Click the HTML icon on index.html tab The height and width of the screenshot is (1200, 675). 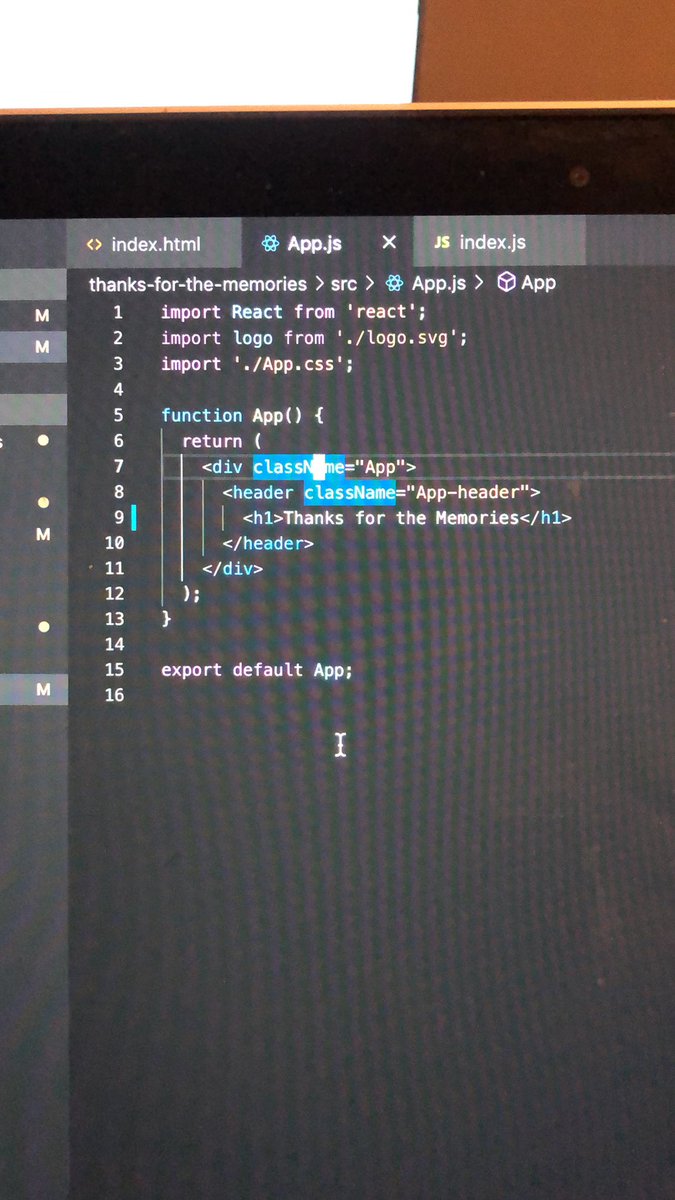pos(94,245)
